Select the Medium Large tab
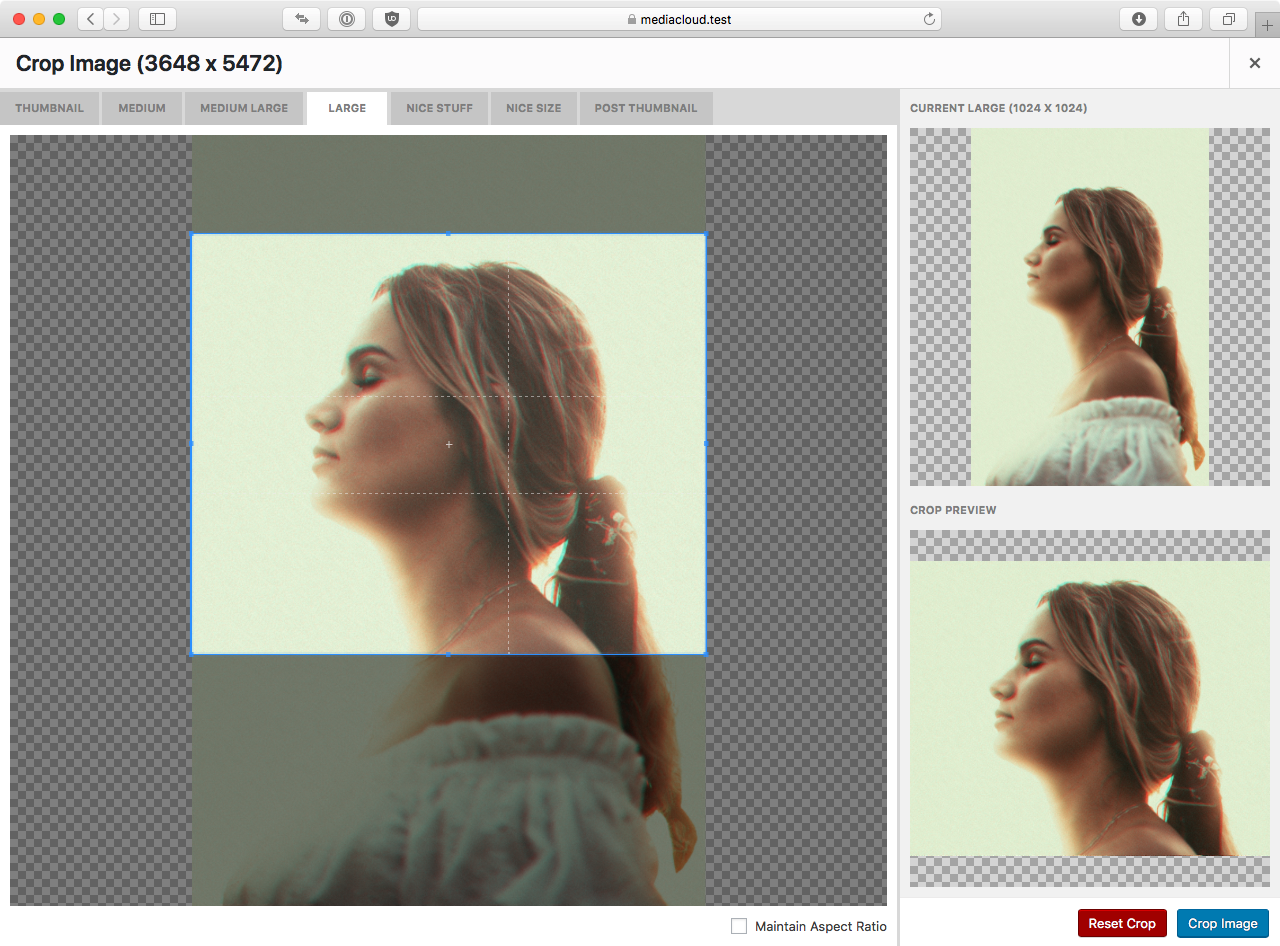 pos(244,108)
